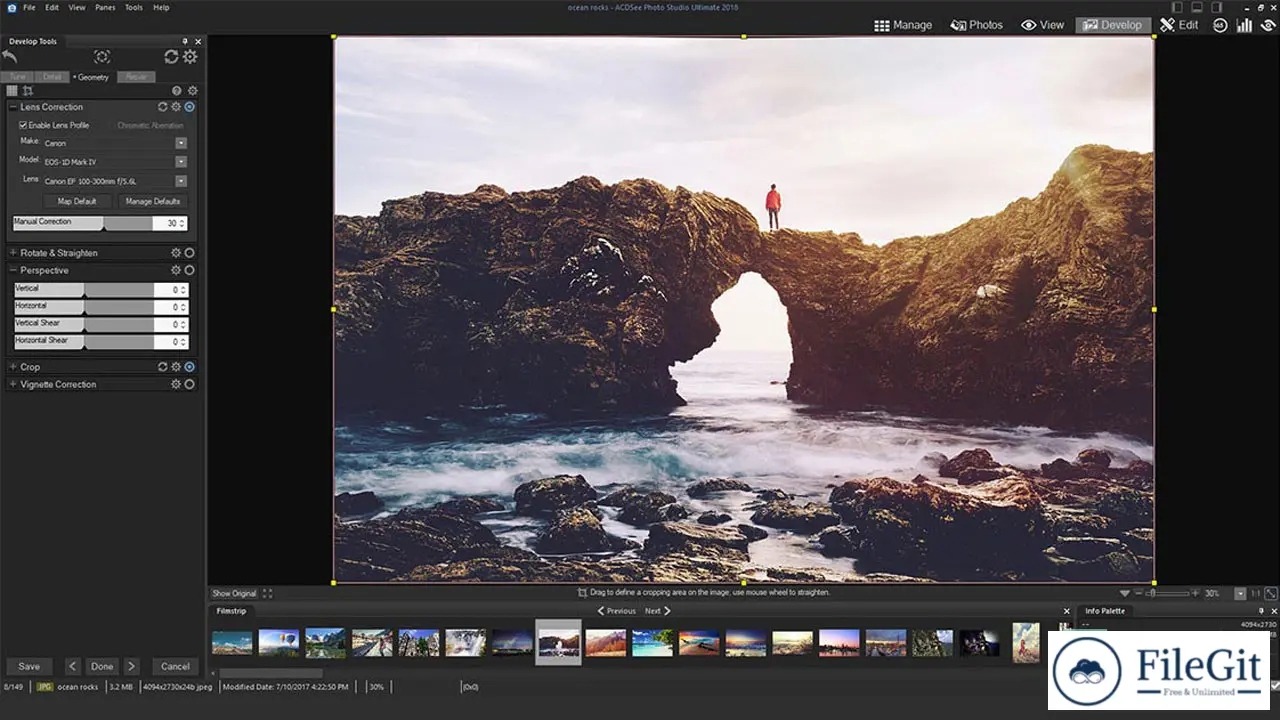Image resolution: width=1280 pixels, height=720 pixels.
Task: Click the full screen icon beside Show Original
Action: (x=267, y=593)
